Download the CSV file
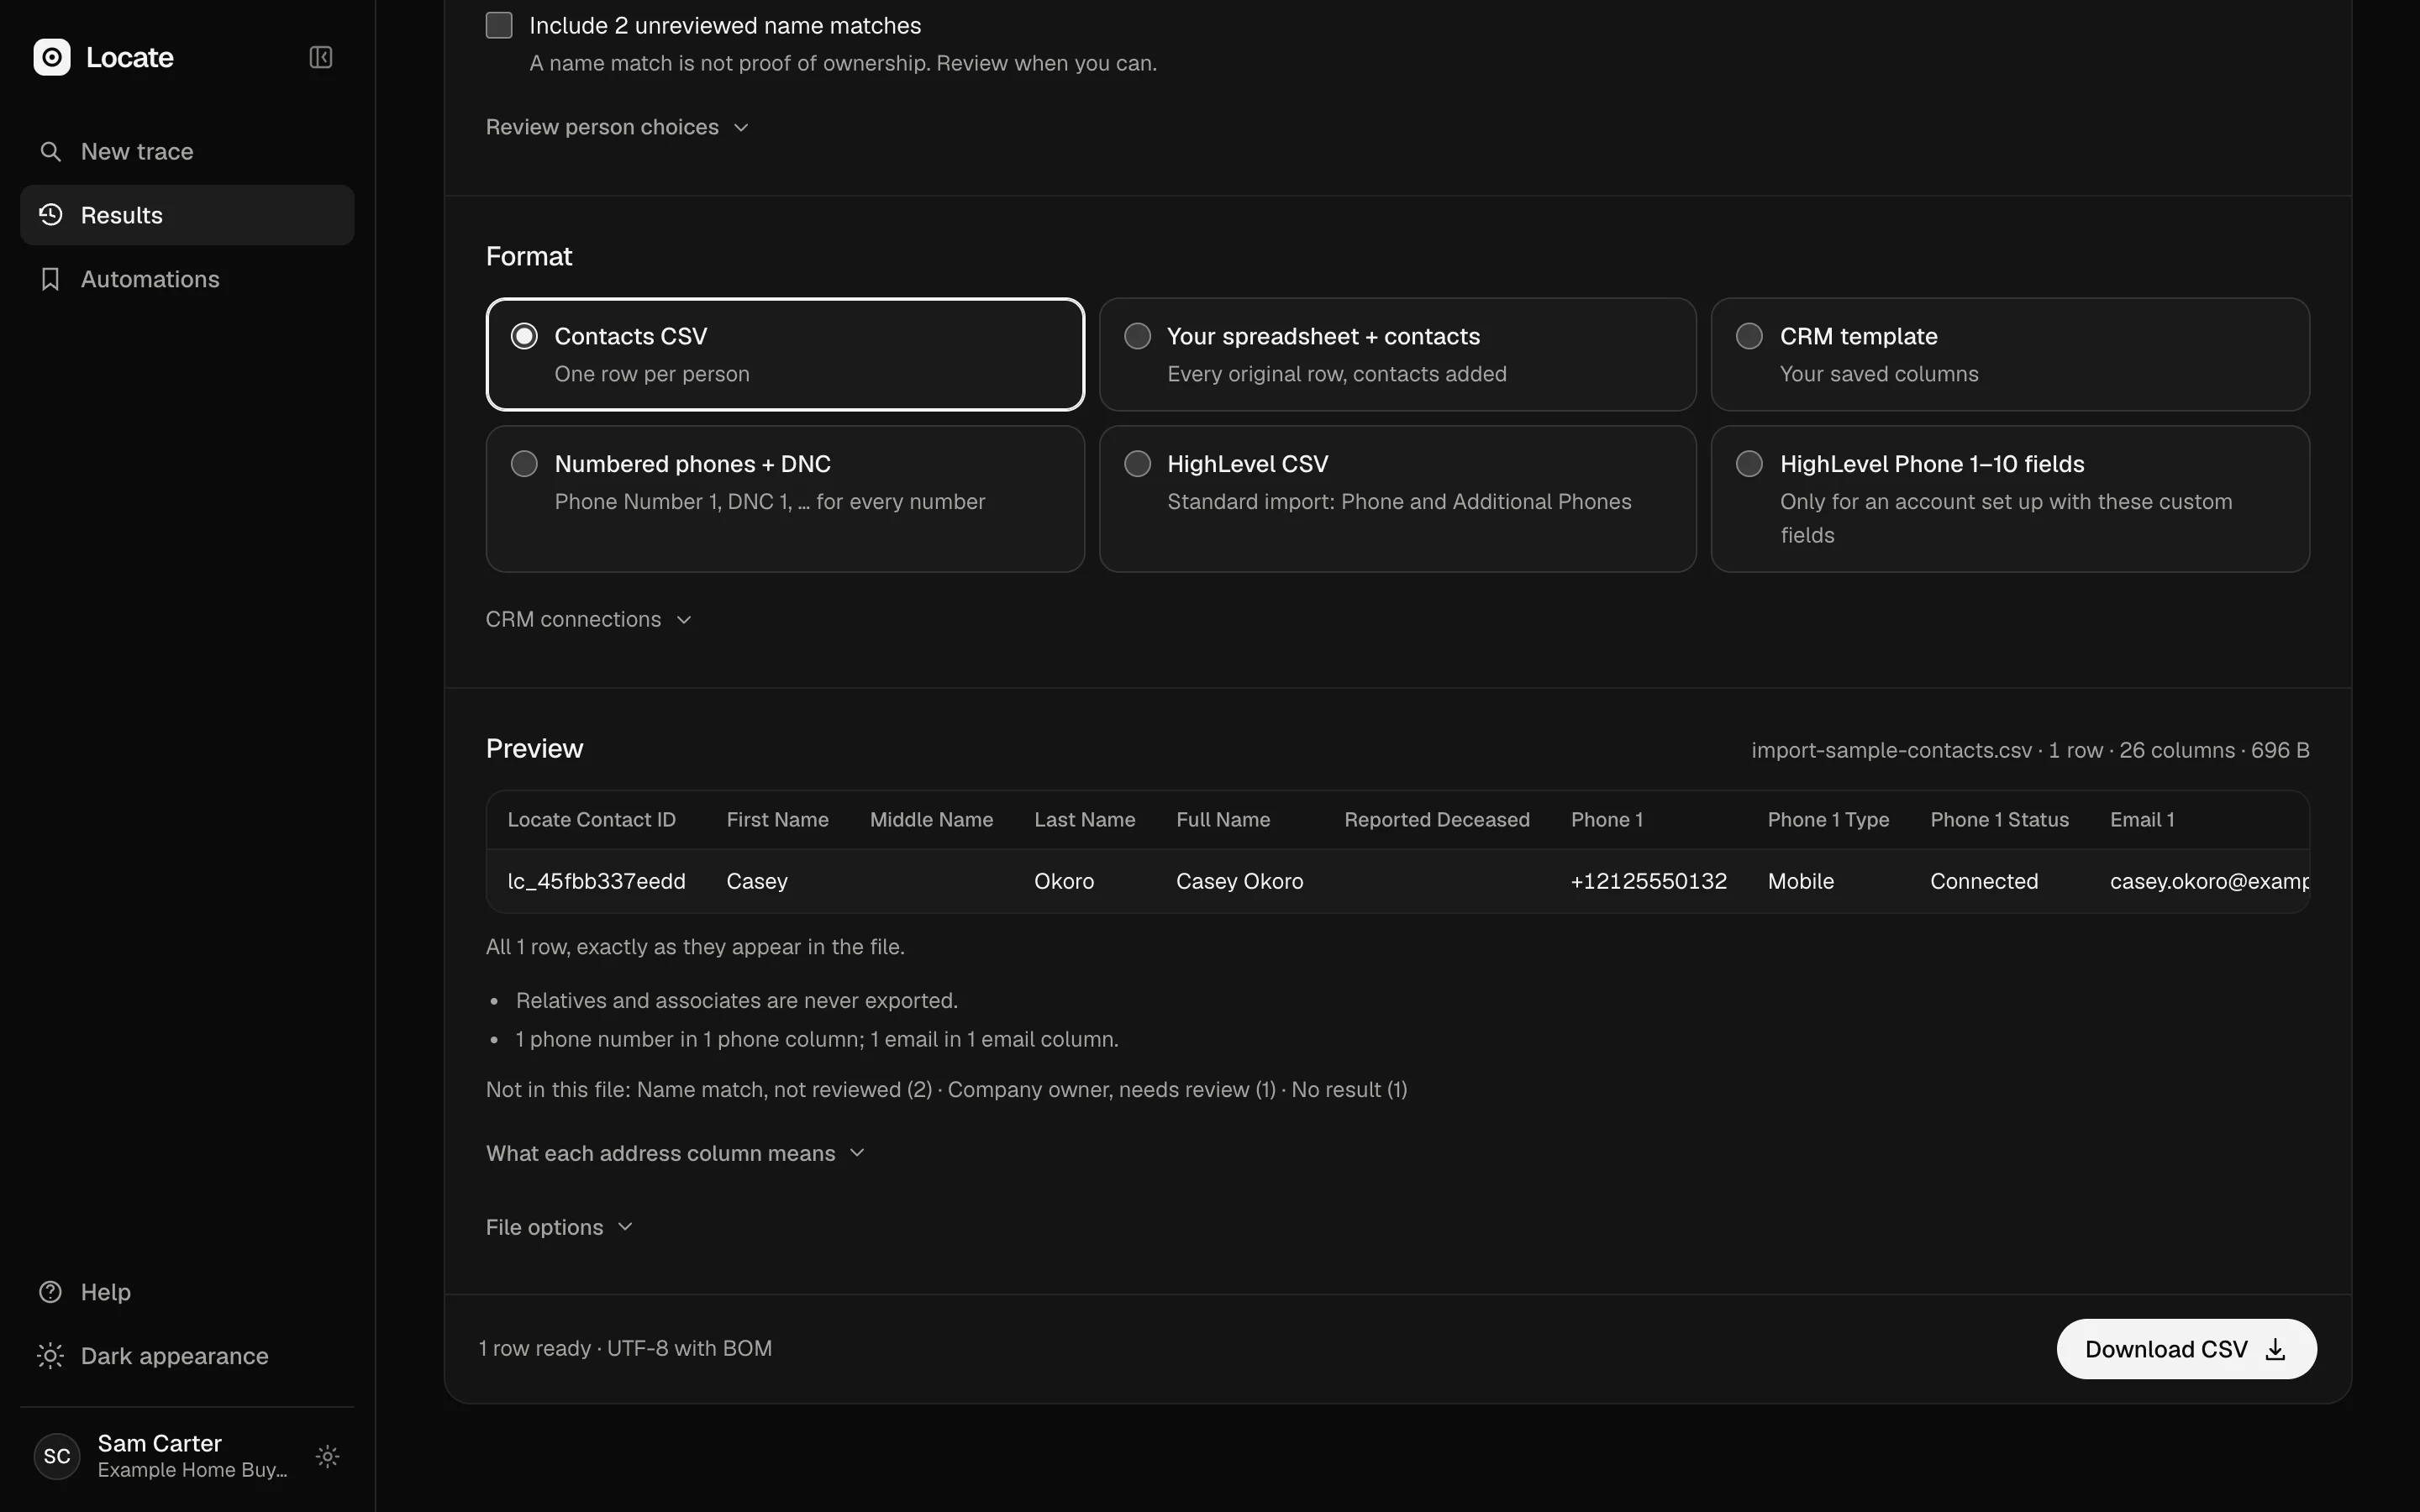 click(x=2186, y=1349)
